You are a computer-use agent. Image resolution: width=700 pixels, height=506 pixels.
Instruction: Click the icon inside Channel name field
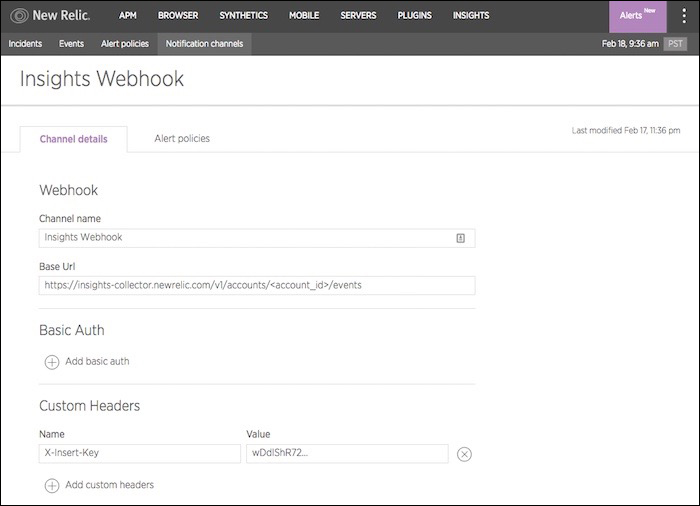pyautogui.click(x=460, y=238)
